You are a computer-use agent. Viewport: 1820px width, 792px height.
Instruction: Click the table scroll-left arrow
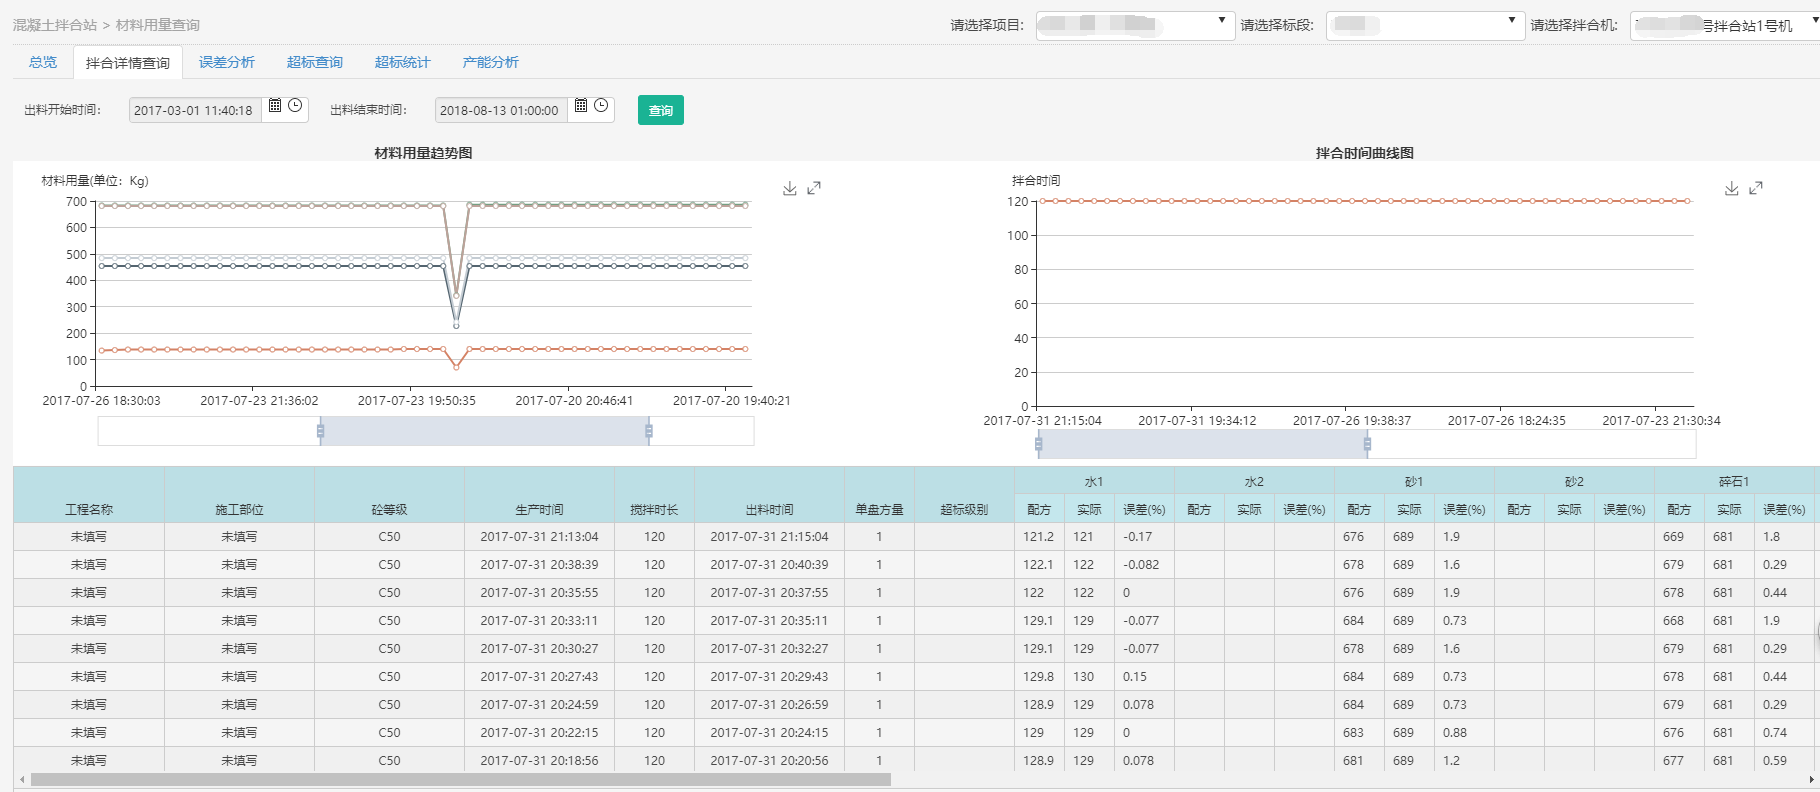coord(22,779)
